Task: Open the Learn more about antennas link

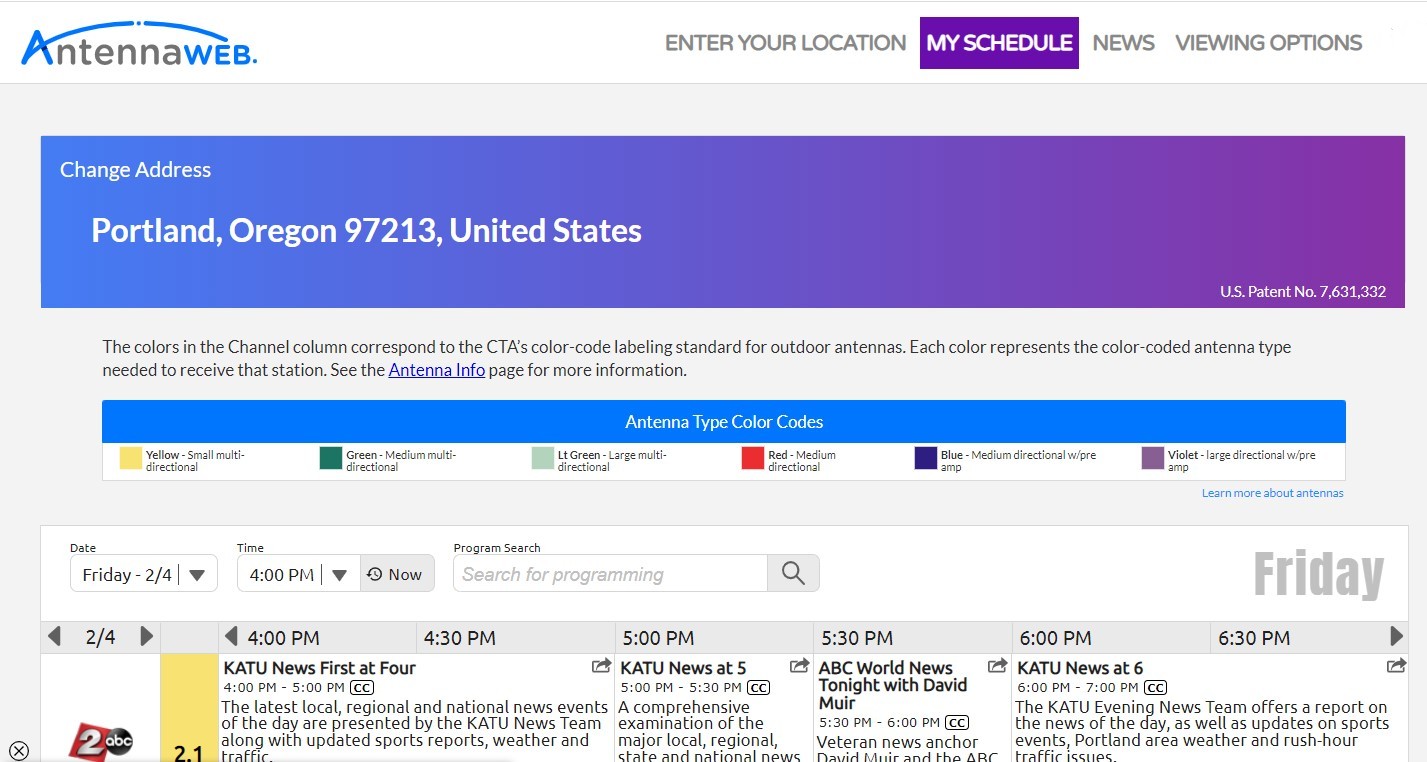Action: (x=1272, y=493)
